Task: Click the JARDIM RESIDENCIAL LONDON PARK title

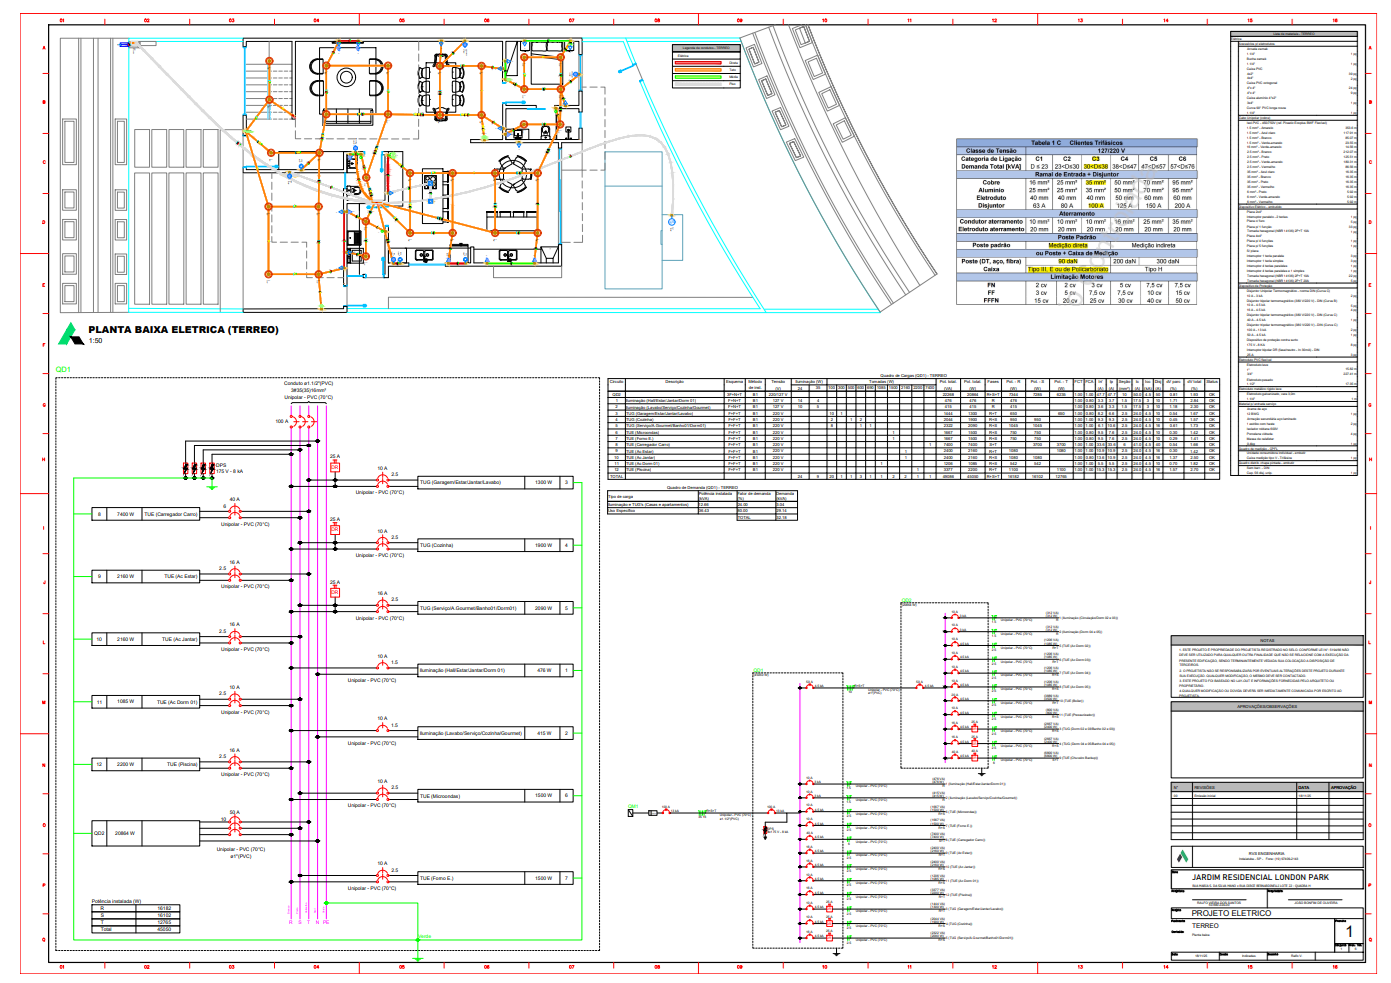Action: (1260, 877)
